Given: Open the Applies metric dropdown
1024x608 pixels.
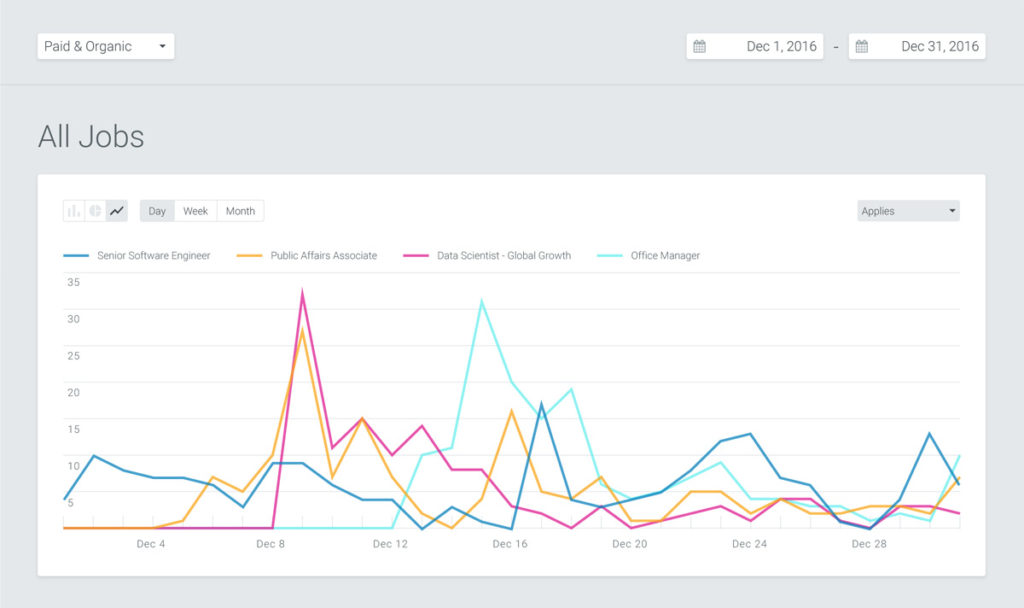Looking at the screenshot, I should [x=908, y=211].
